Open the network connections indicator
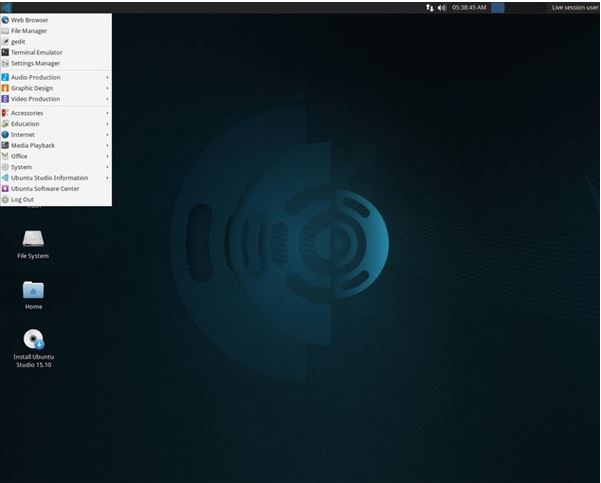The image size is (601, 483). point(430,7)
